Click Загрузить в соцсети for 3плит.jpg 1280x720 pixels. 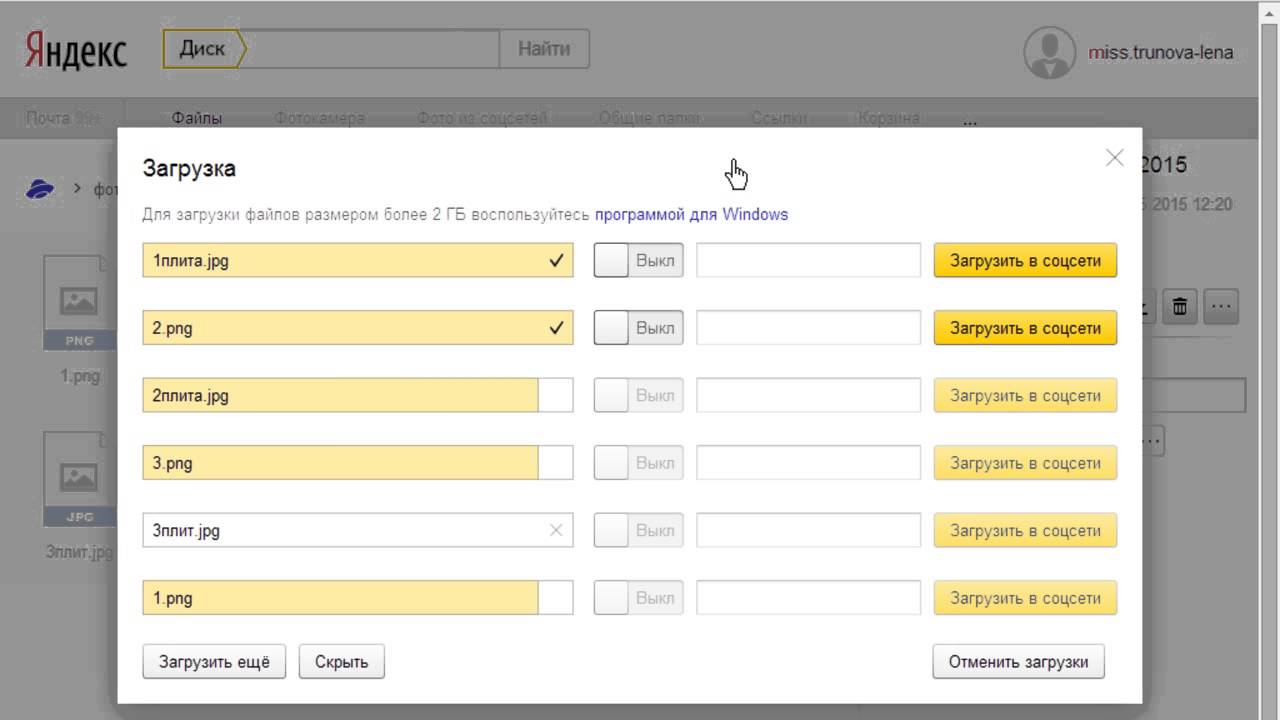pyautogui.click(x=1025, y=531)
